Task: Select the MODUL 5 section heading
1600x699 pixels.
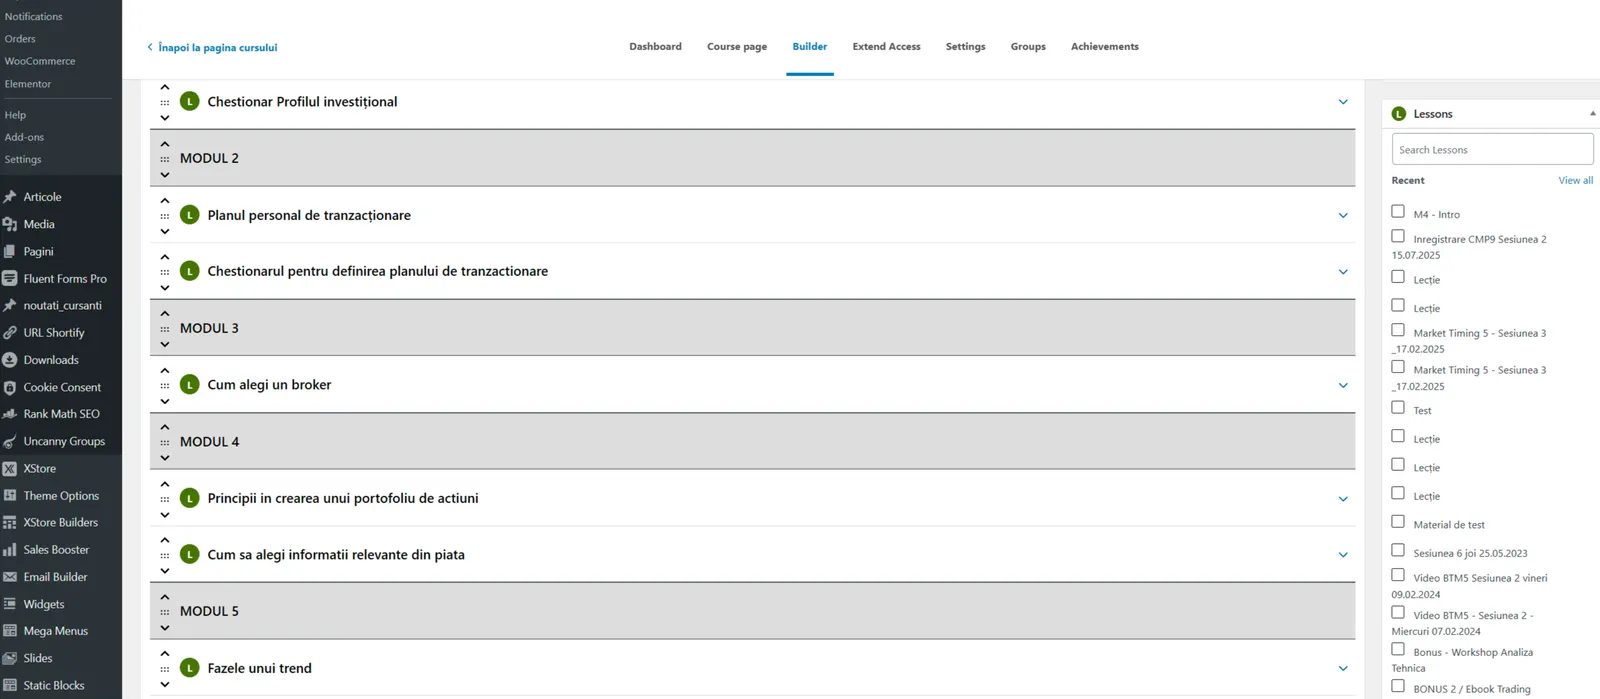Action: point(209,612)
